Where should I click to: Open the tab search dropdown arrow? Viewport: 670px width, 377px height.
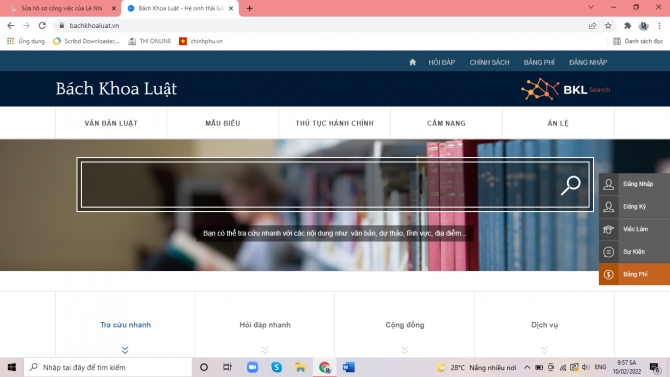point(591,7)
